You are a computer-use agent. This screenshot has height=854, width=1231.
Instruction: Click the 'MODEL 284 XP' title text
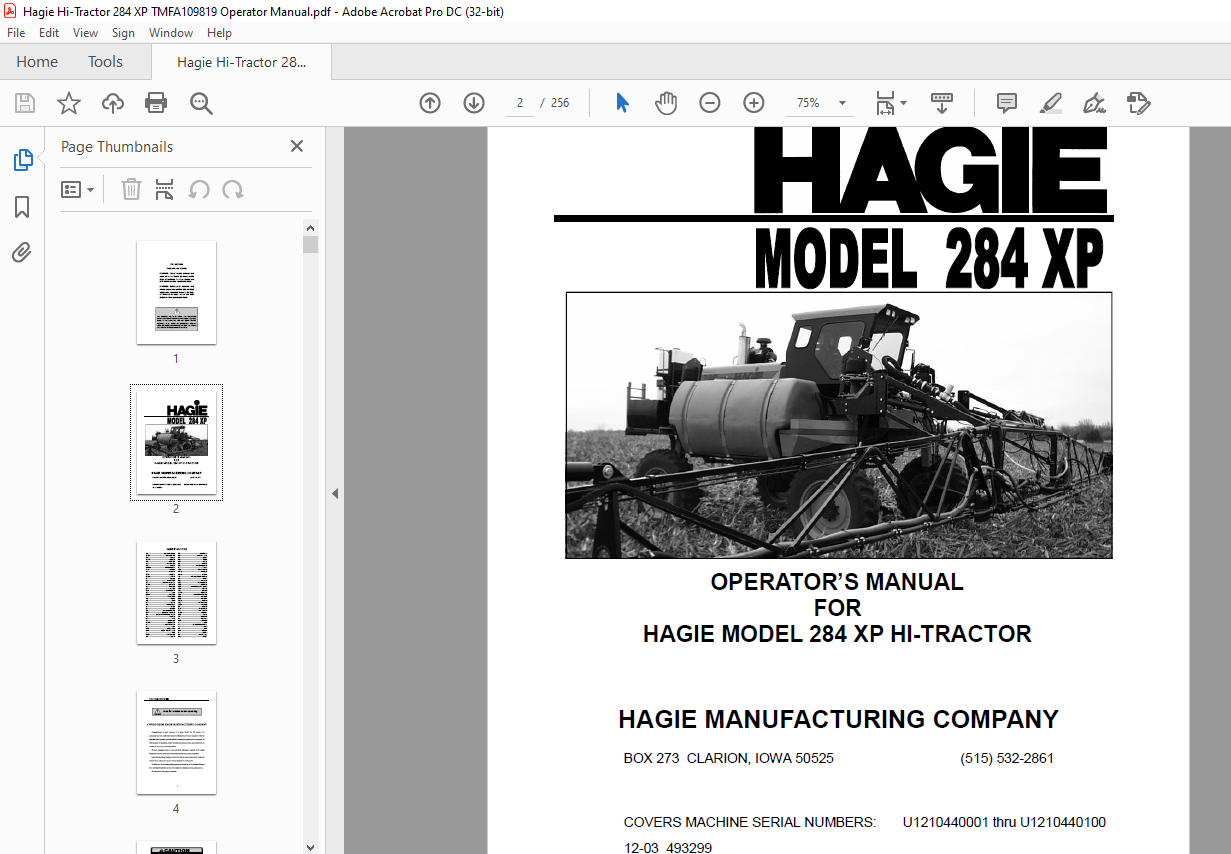click(929, 259)
